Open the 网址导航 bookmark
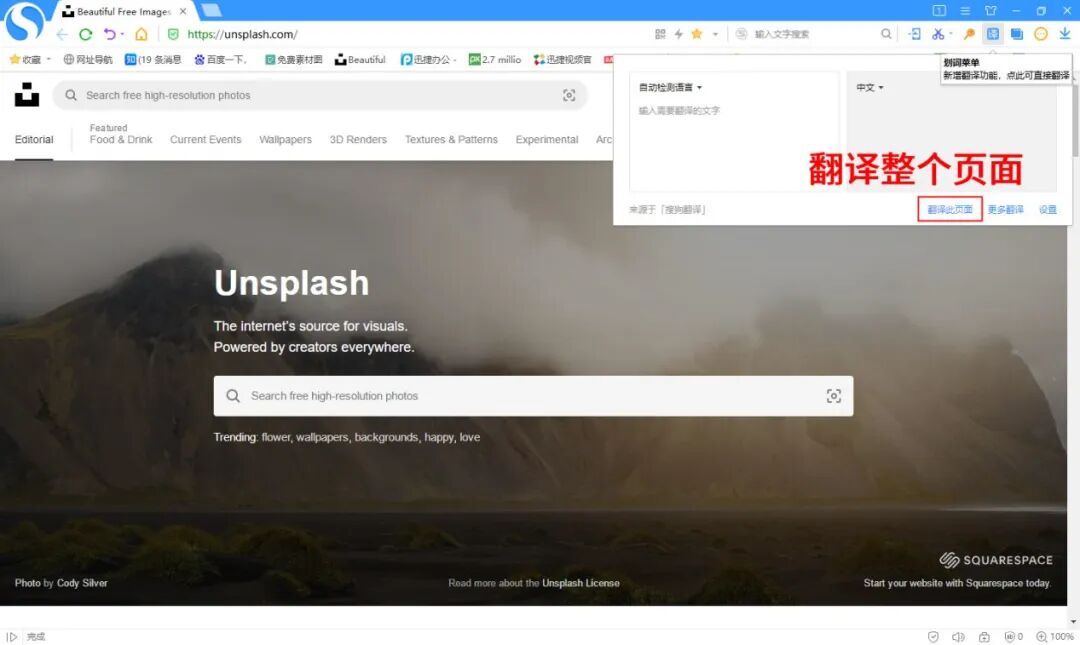This screenshot has width=1080, height=645. pos(87,59)
